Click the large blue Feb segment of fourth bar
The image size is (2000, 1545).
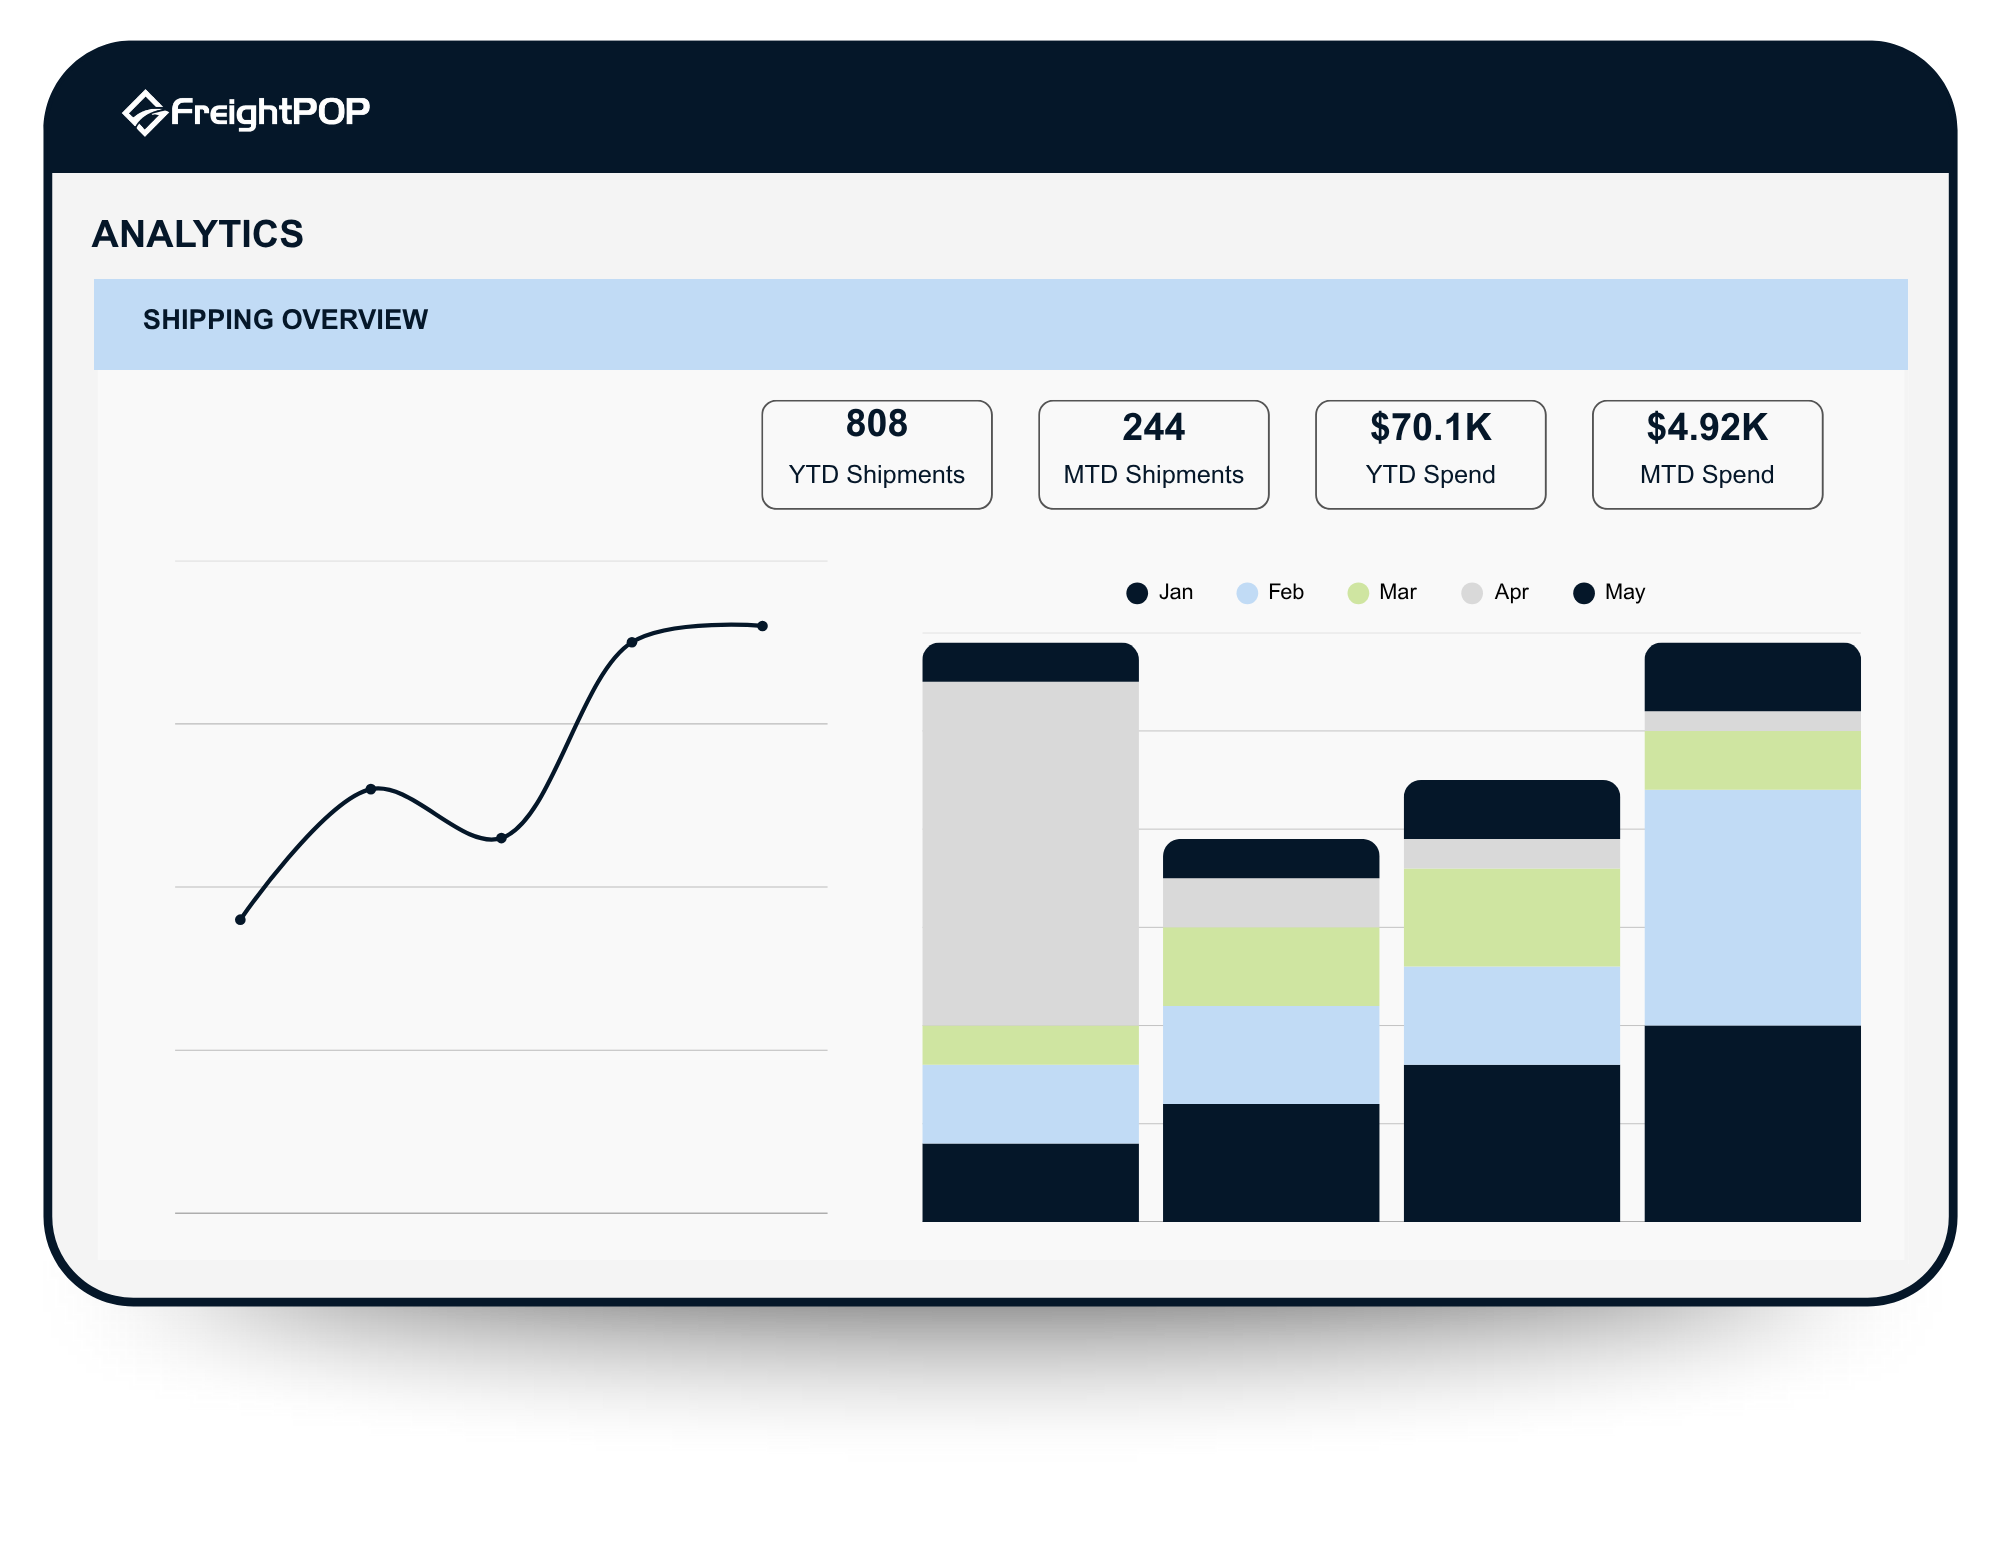[x=1752, y=907]
